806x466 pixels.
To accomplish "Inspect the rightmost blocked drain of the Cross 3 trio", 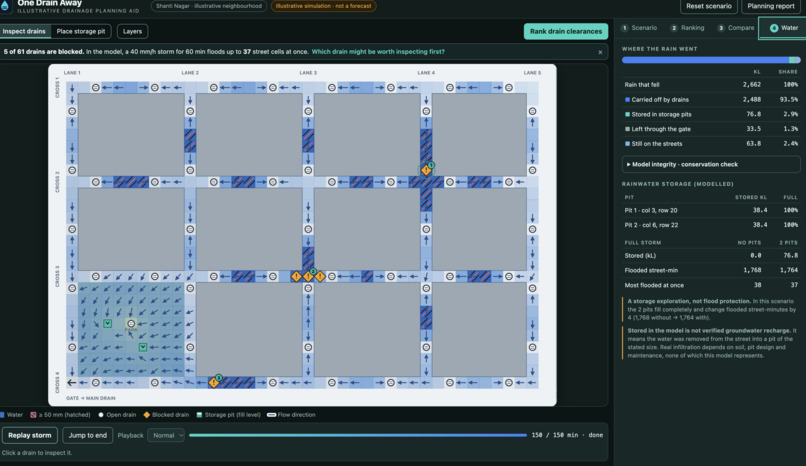I will [x=320, y=276].
